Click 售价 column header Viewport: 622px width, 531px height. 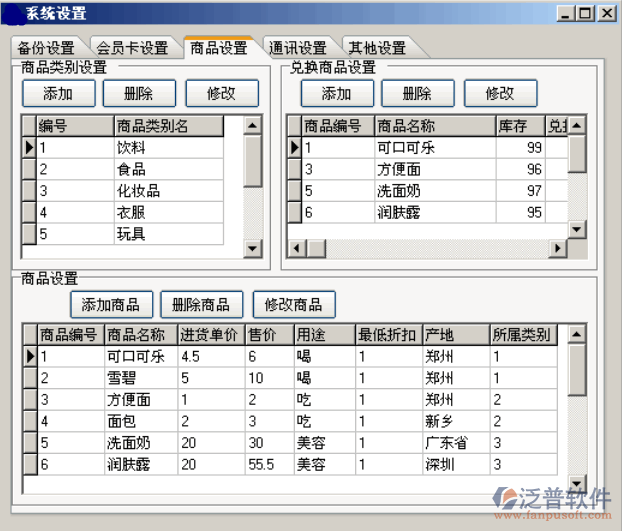[270, 335]
